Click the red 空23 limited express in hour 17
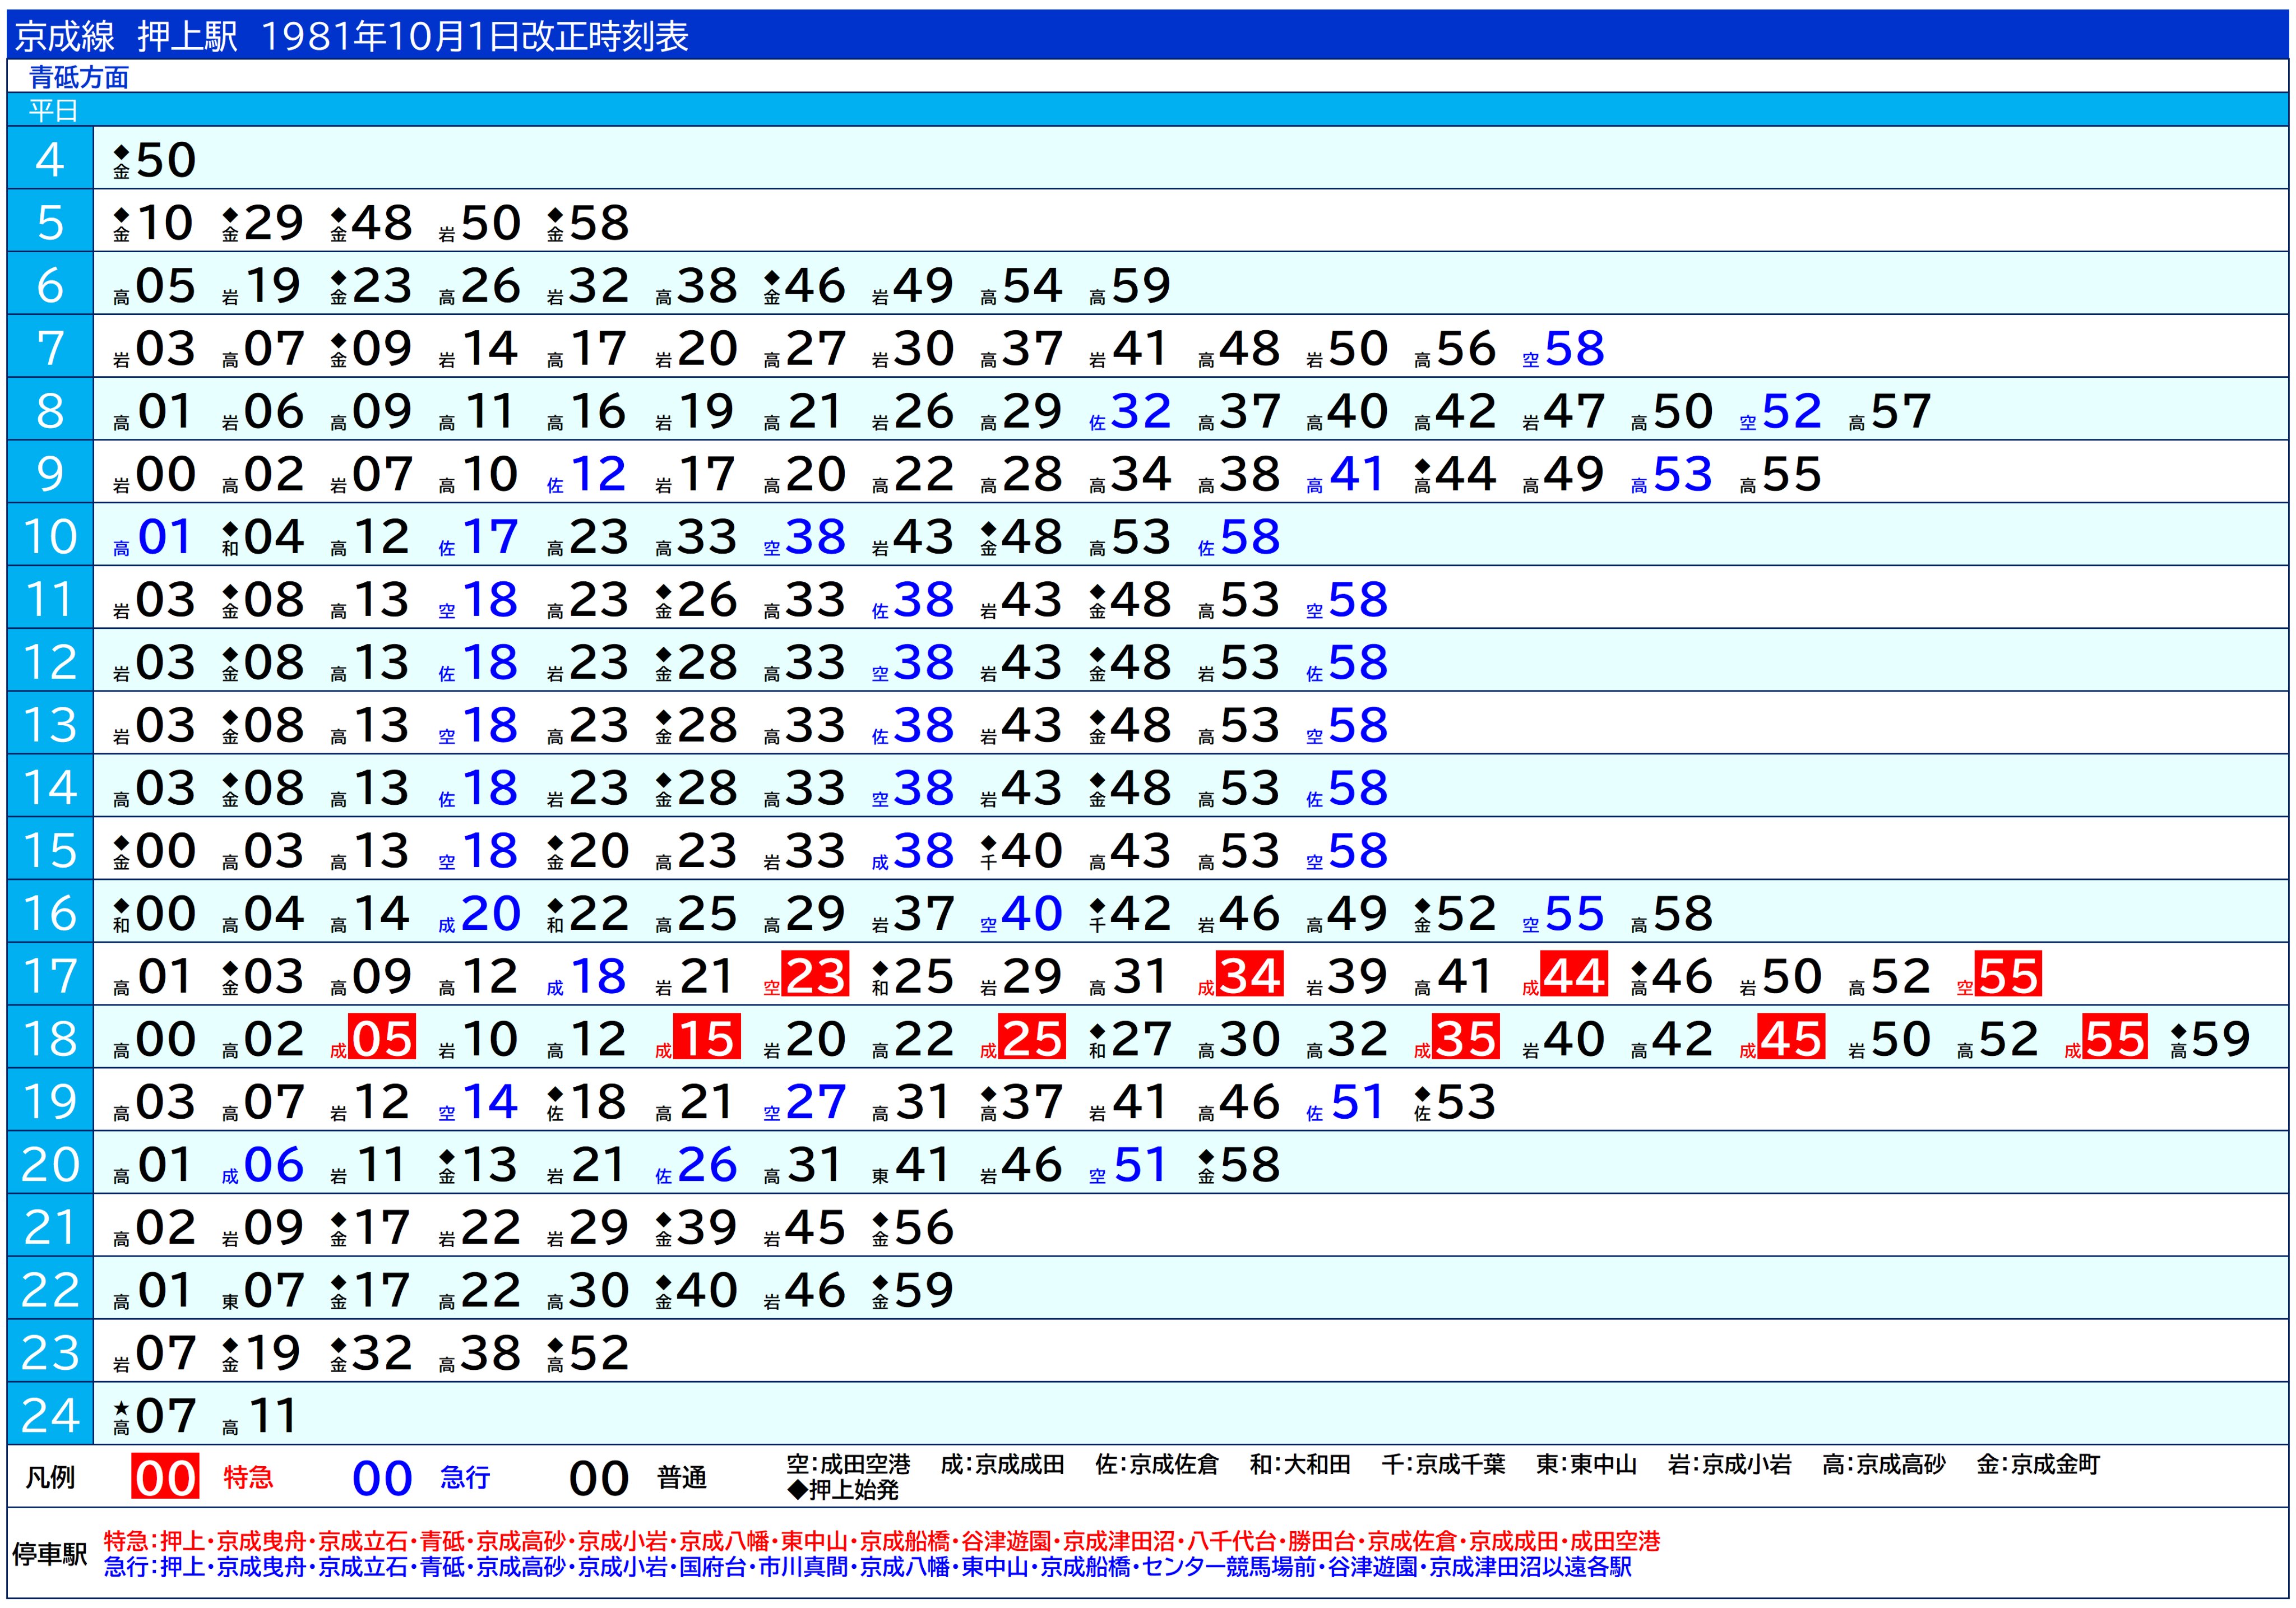Image resolution: width=2296 pixels, height=1608 pixels. pos(806,975)
